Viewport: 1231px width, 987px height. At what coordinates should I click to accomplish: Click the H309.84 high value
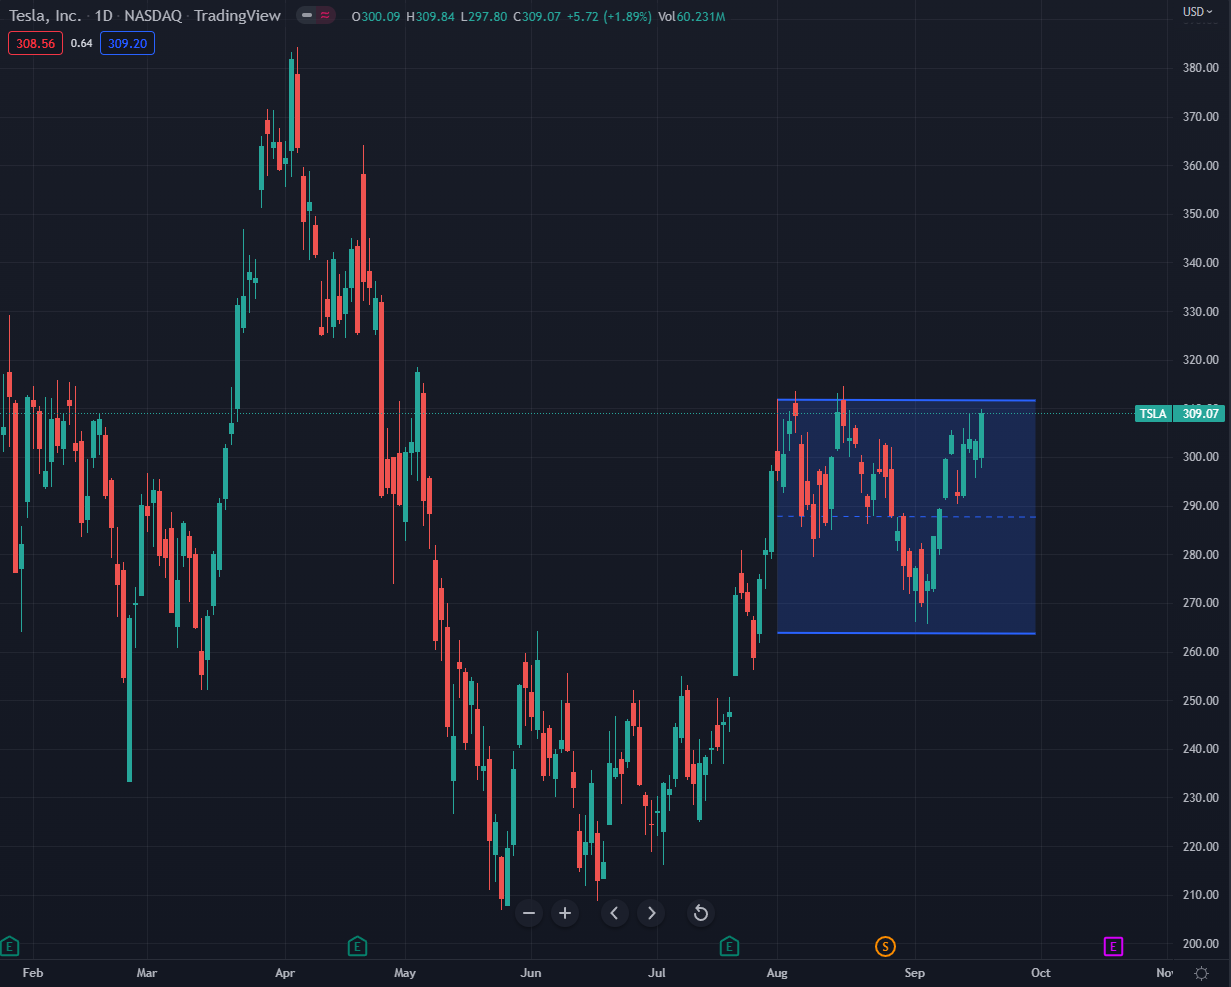tap(431, 16)
